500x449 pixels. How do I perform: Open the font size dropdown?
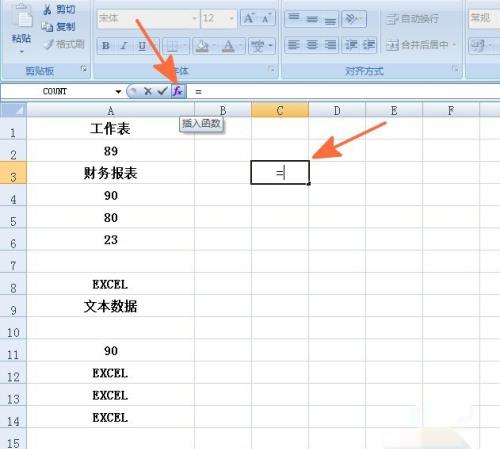[x=231, y=18]
